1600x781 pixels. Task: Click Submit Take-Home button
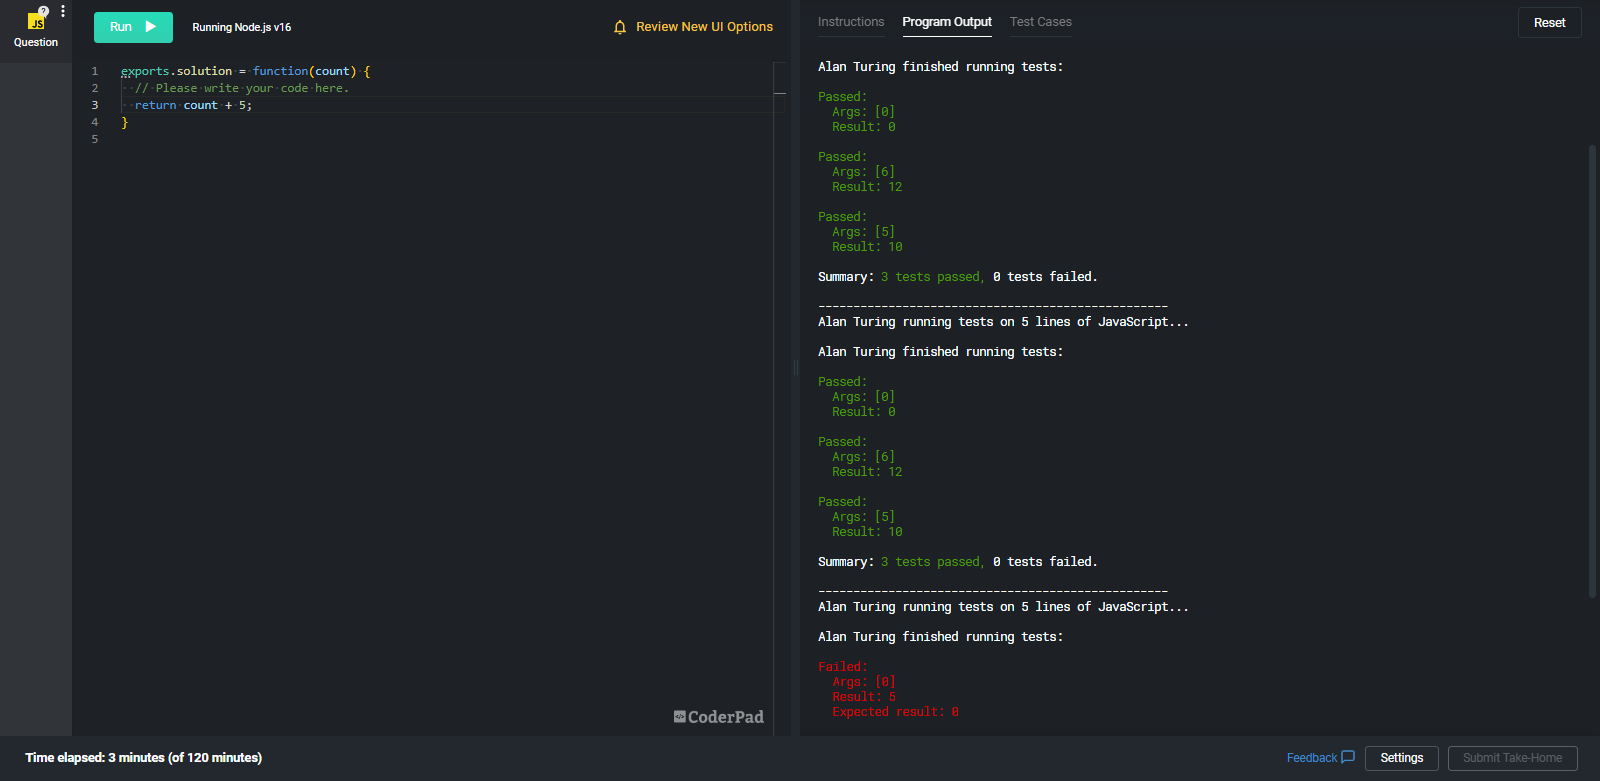pos(1512,758)
